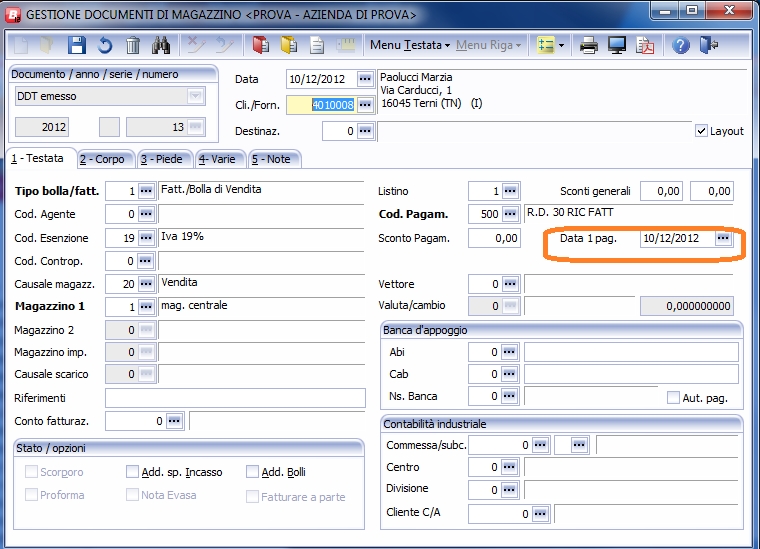Switch to the 2 - Corpo tab
Screen dimensions: 760x549
[x=102, y=159]
